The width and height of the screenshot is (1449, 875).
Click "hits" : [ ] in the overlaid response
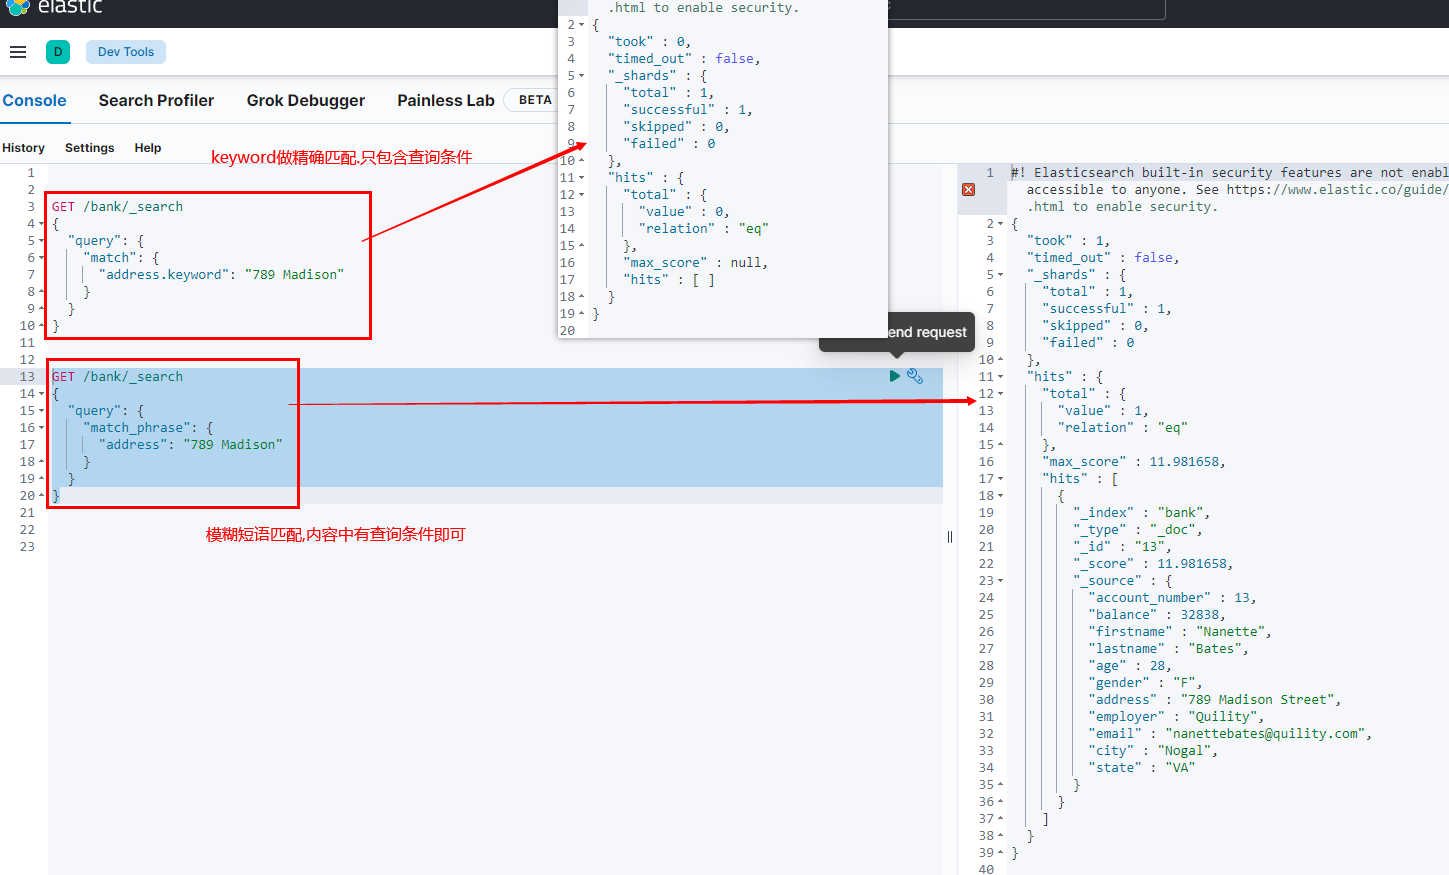pyautogui.click(x=670, y=280)
